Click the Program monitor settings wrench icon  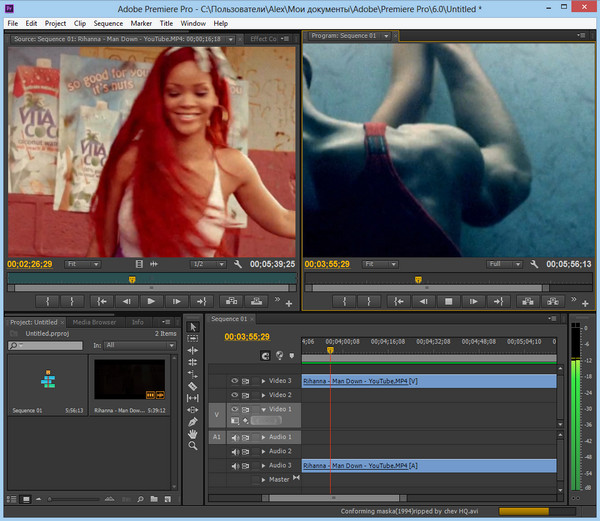click(x=534, y=264)
